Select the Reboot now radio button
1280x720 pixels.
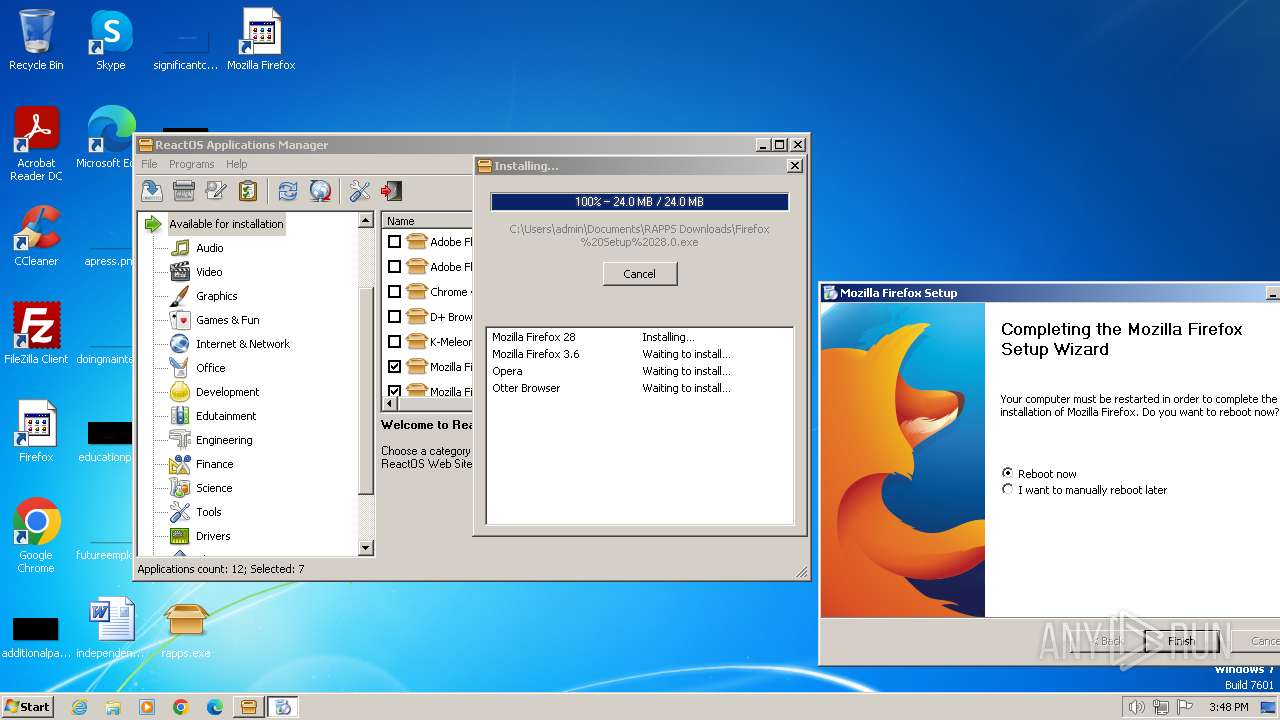[1007, 473]
